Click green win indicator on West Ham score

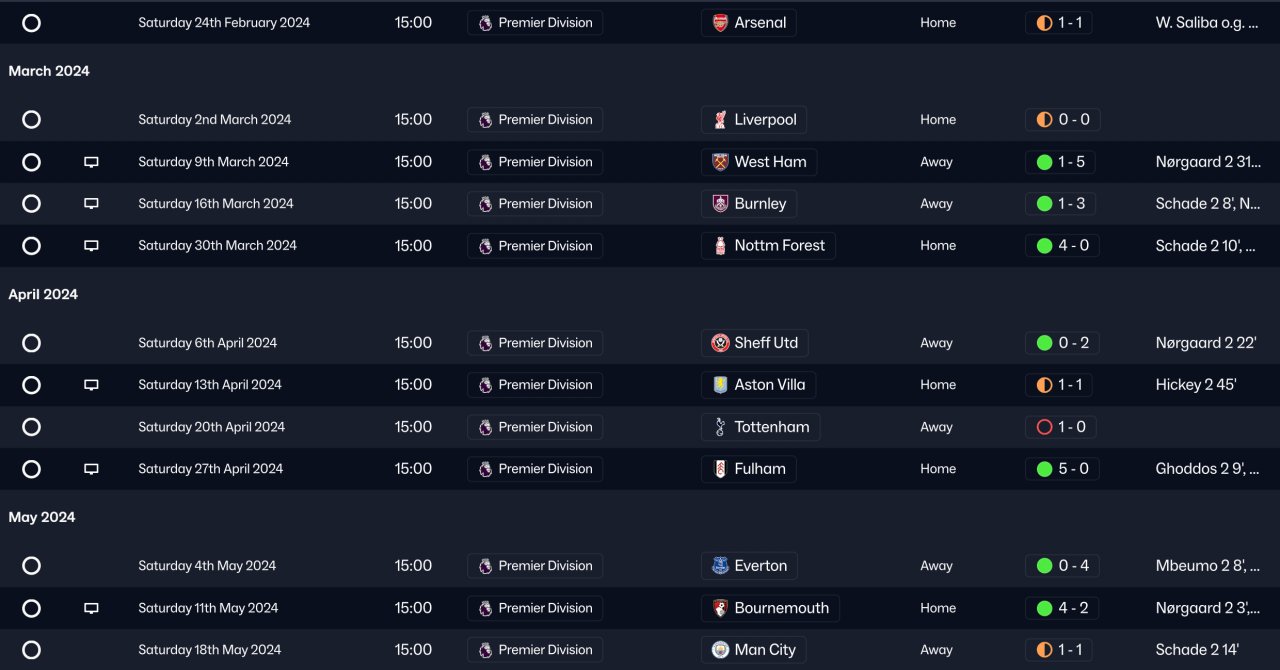click(1044, 162)
